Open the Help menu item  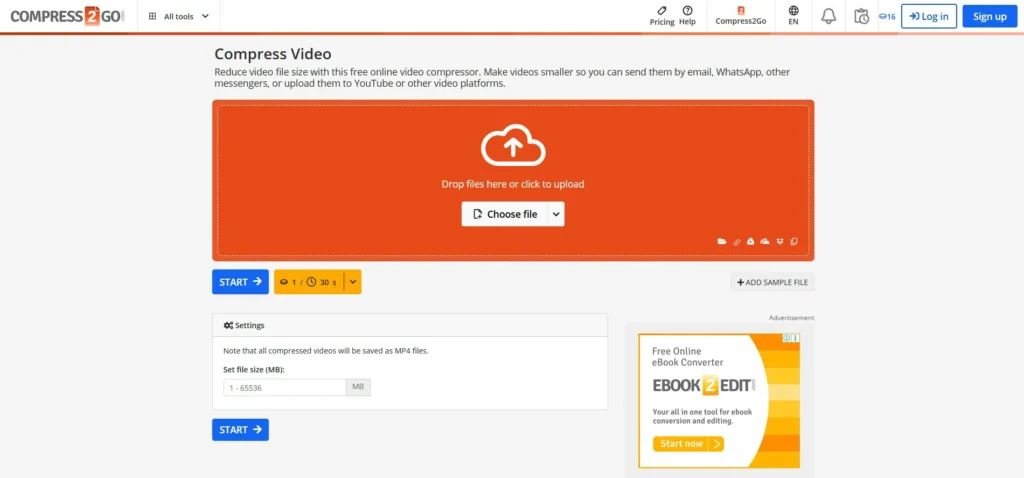(x=687, y=16)
